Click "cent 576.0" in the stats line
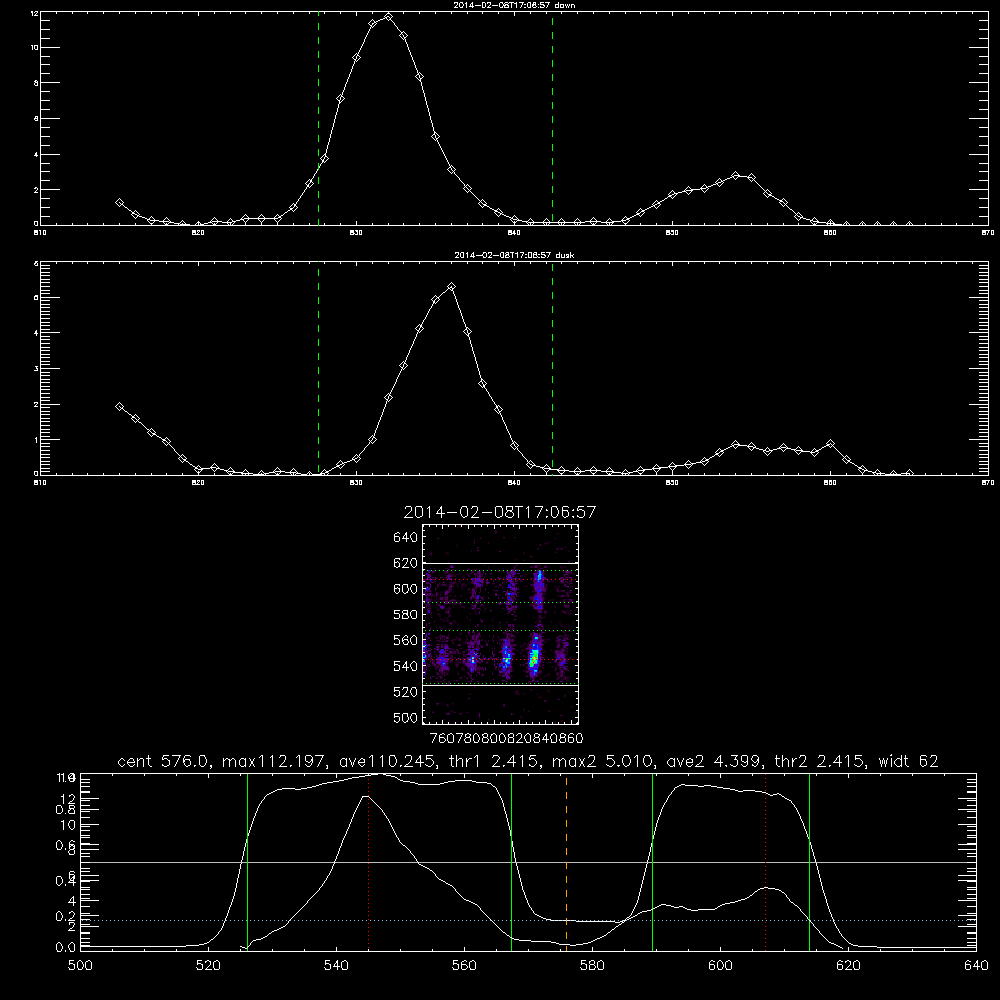 click(163, 761)
